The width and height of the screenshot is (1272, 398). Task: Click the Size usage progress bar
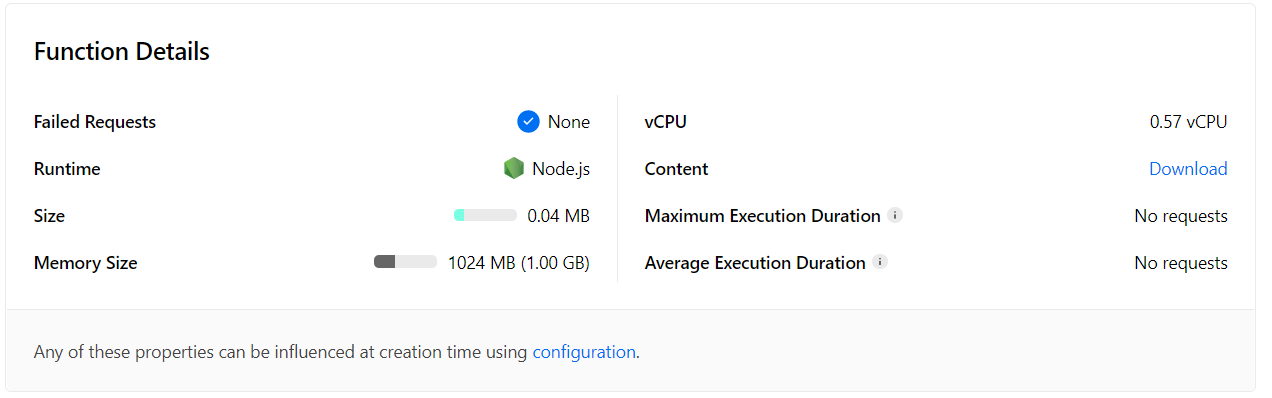[485, 215]
